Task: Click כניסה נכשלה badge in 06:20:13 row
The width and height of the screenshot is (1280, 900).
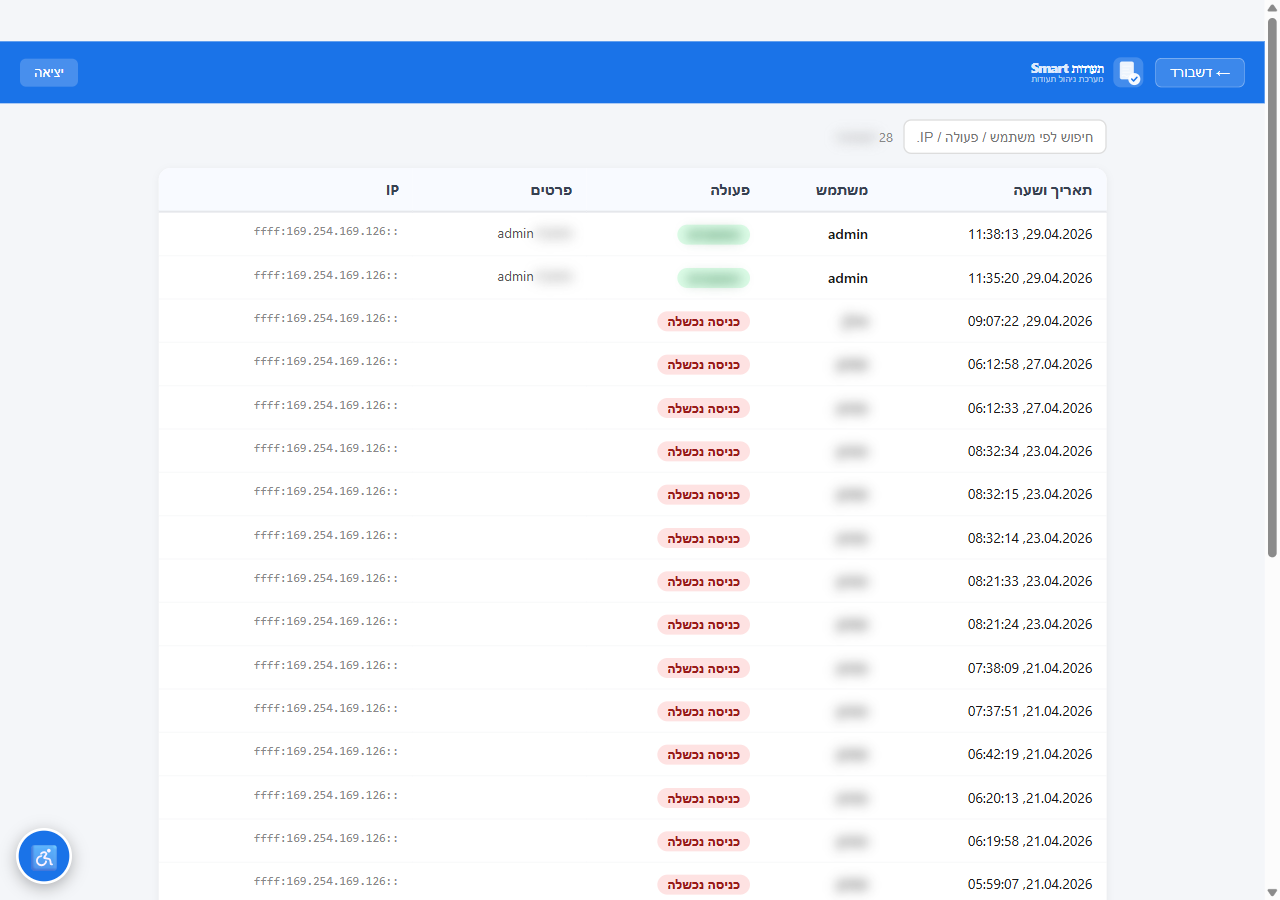Action: [703, 798]
